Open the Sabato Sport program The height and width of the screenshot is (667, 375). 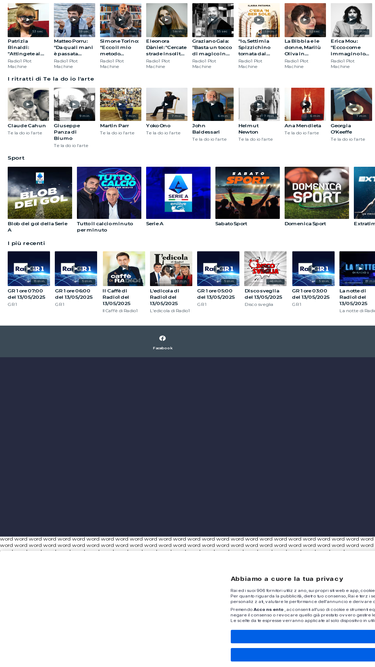tap(247, 193)
